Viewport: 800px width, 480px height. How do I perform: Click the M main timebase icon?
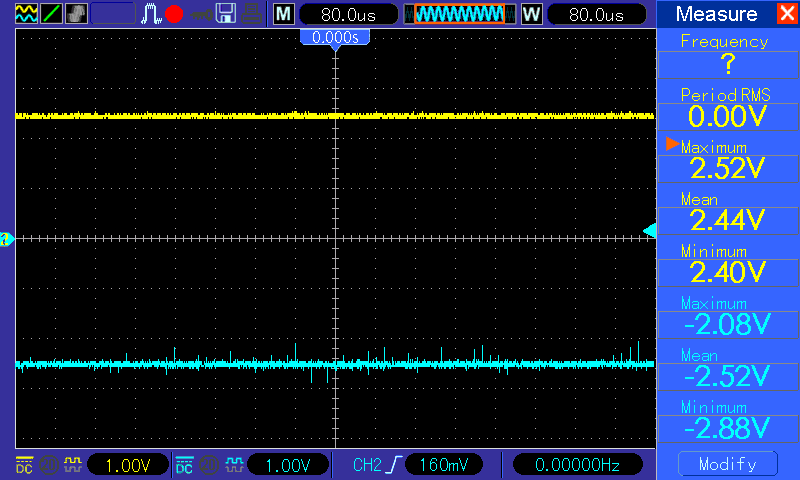click(x=284, y=14)
